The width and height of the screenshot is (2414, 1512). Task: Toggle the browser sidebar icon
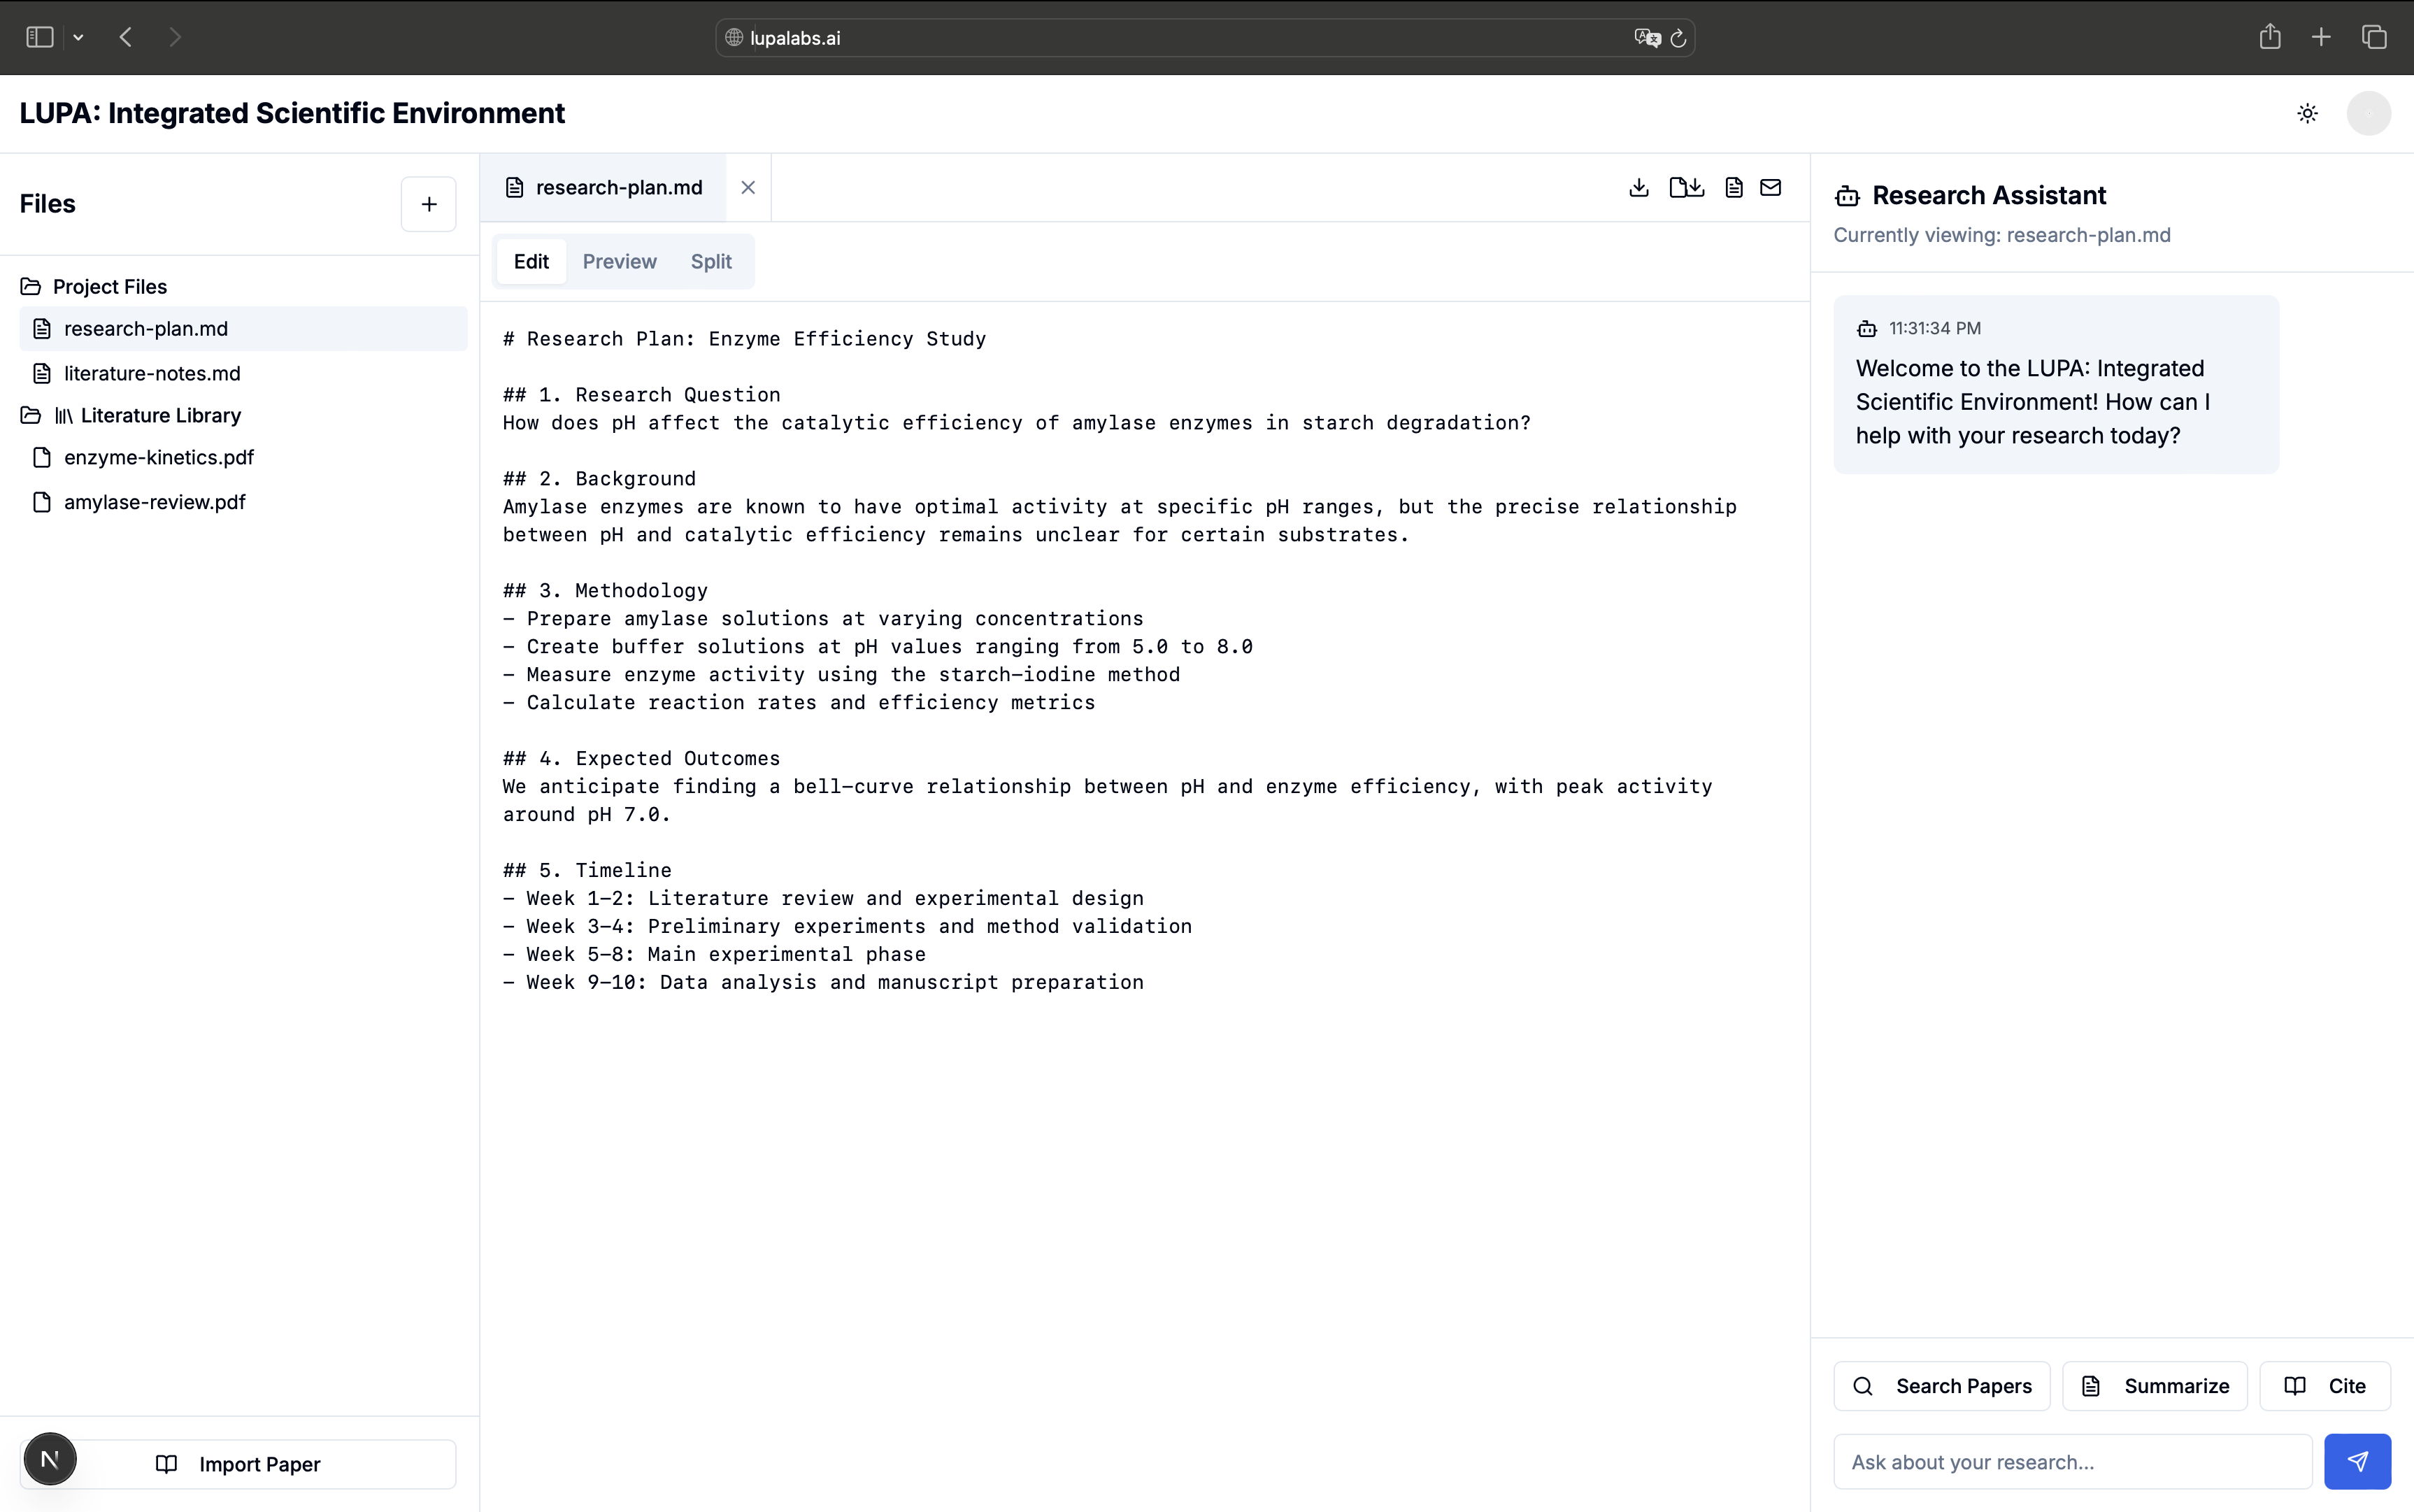coord(39,37)
